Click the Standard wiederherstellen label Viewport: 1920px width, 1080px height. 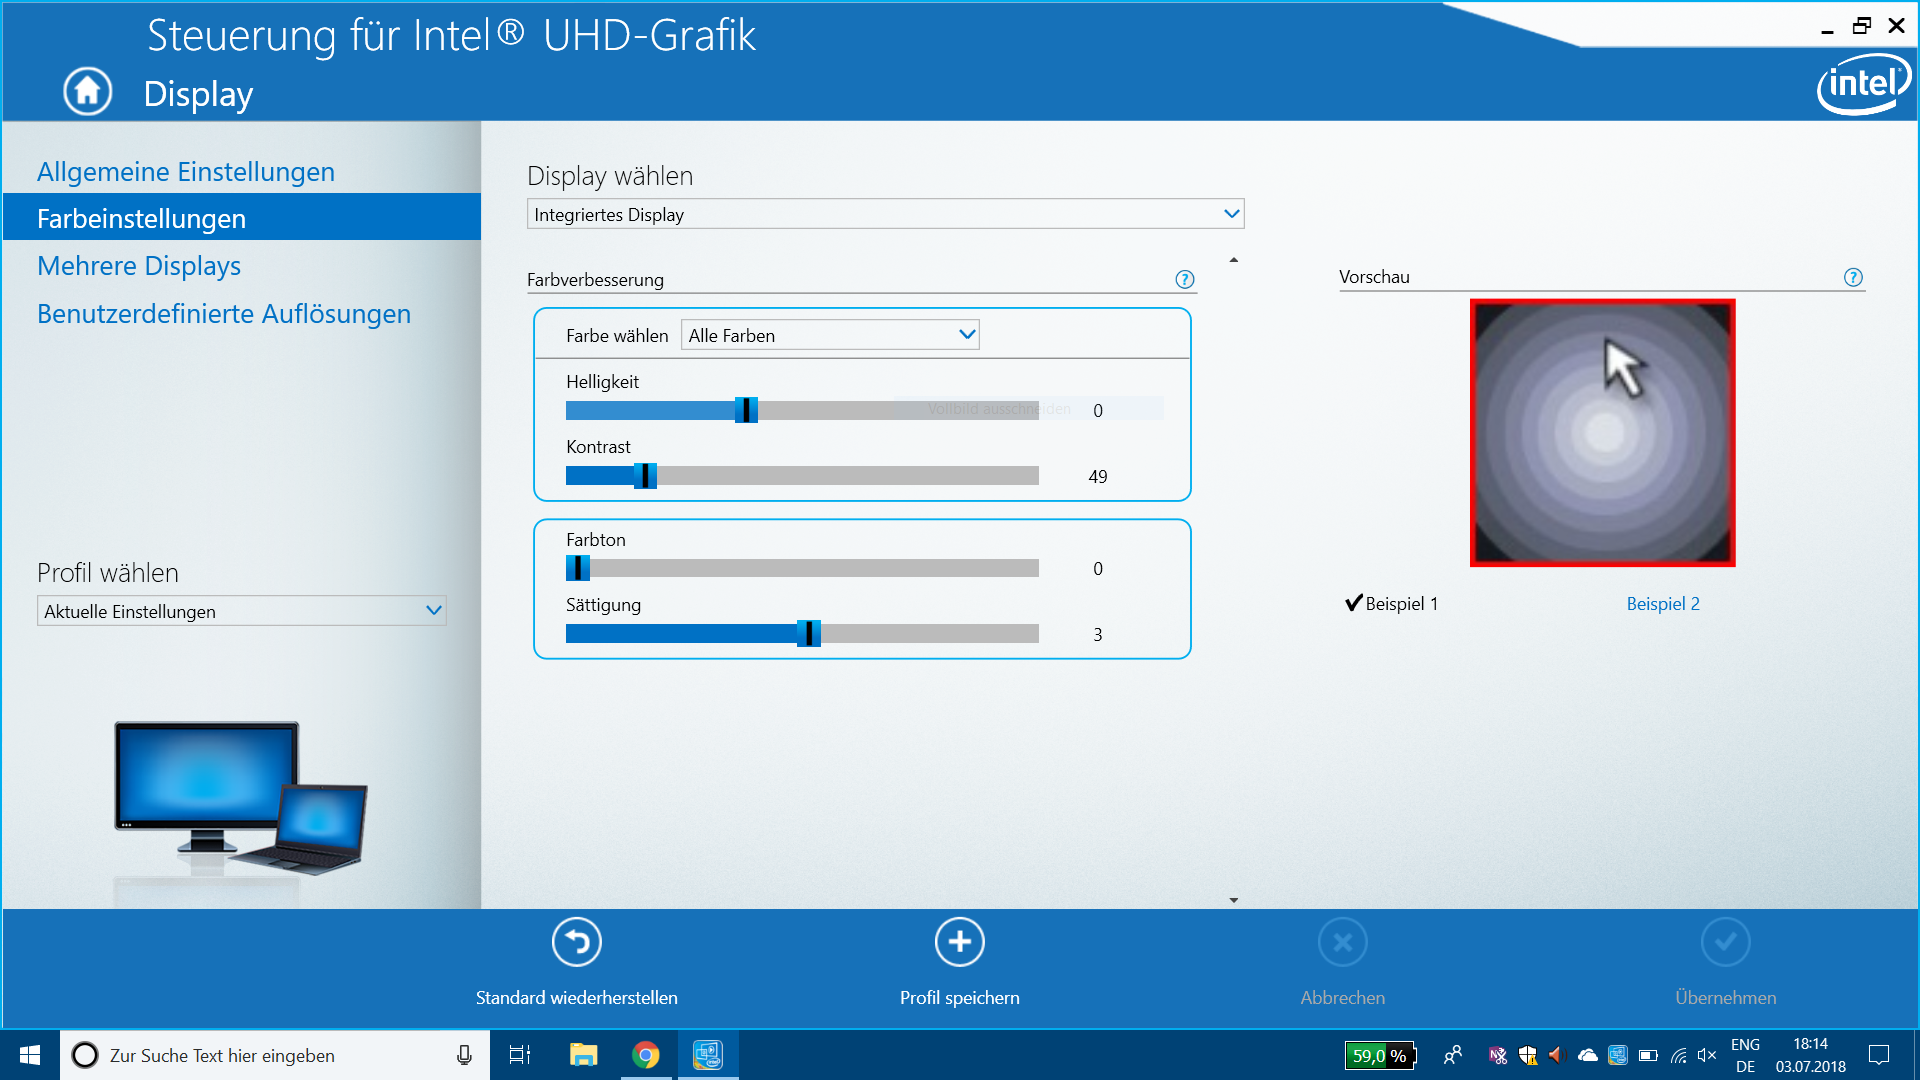tap(577, 998)
